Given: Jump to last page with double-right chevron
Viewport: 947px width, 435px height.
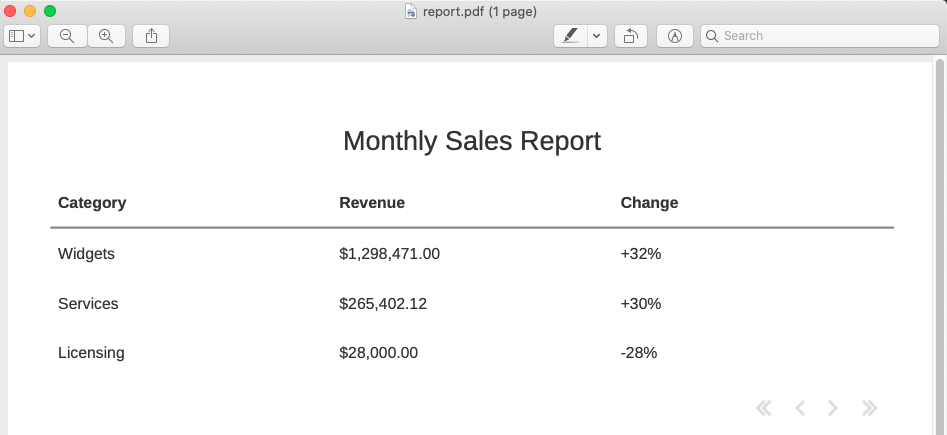Looking at the screenshot, I should coord(869,408).
